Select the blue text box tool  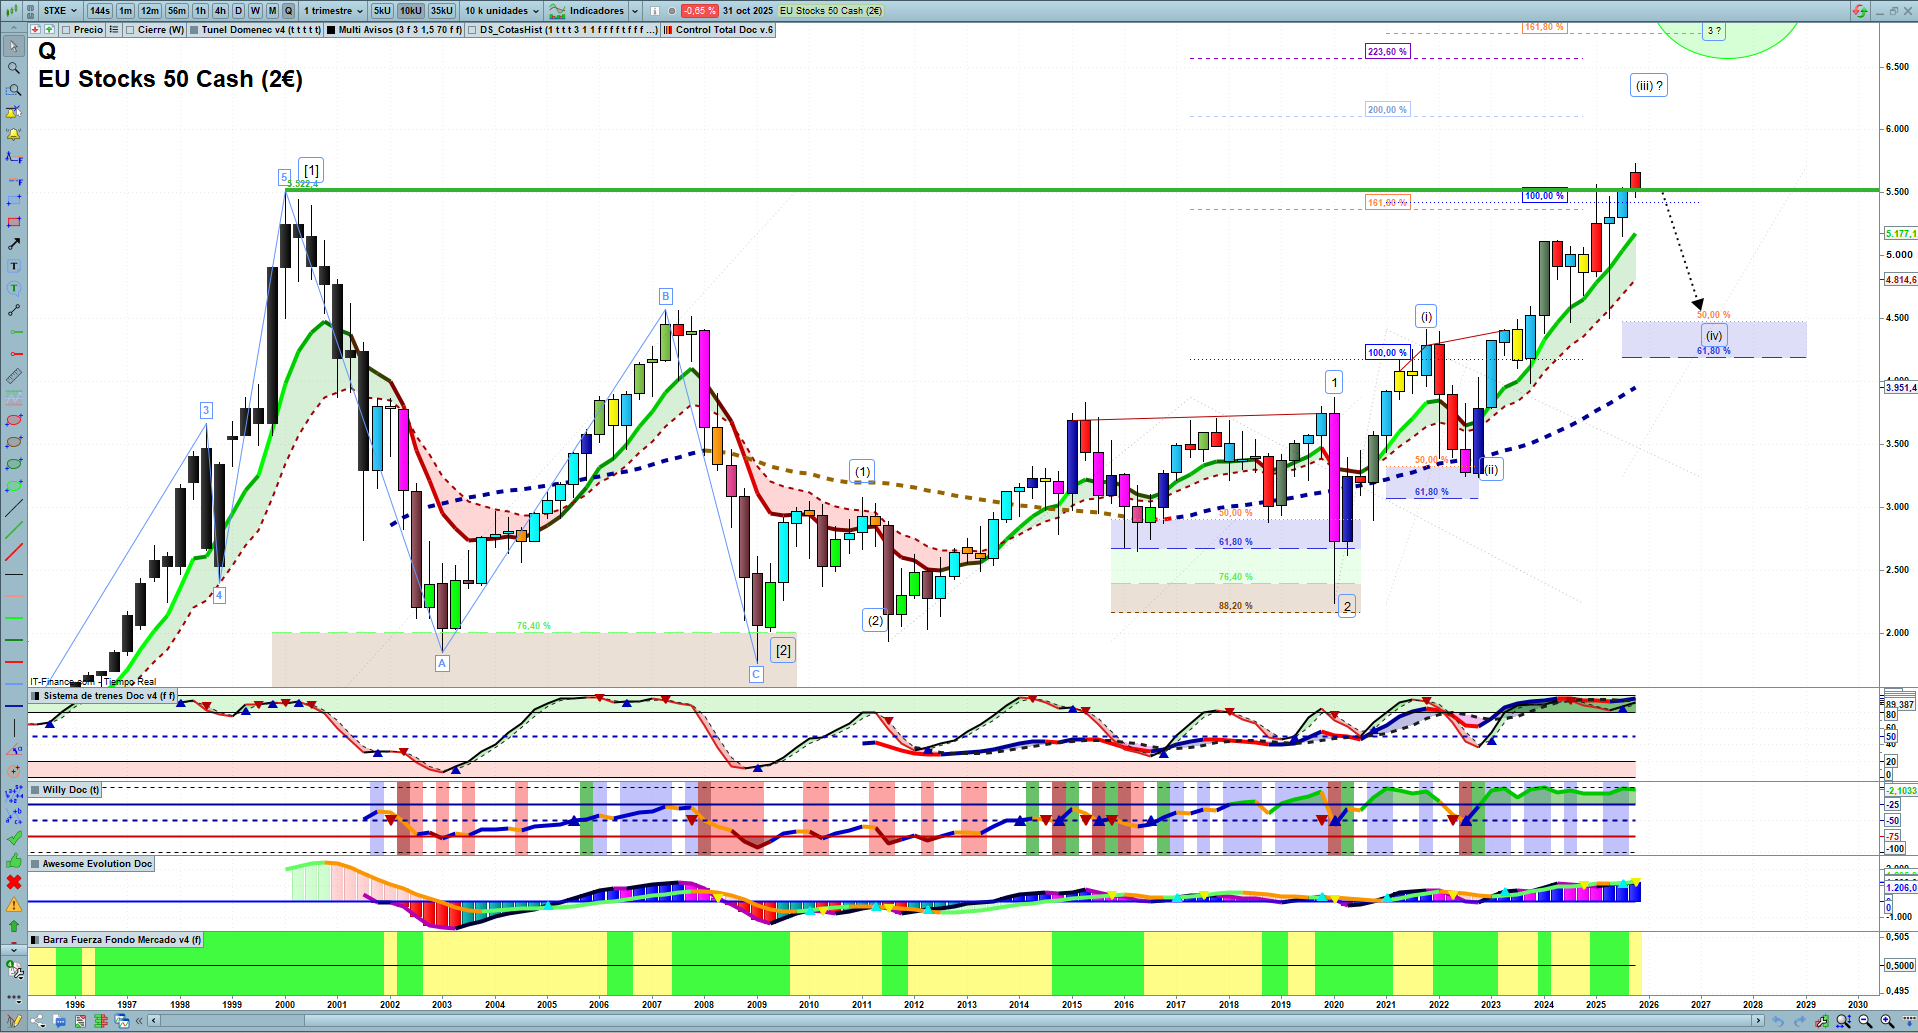[x=14, y=266]
